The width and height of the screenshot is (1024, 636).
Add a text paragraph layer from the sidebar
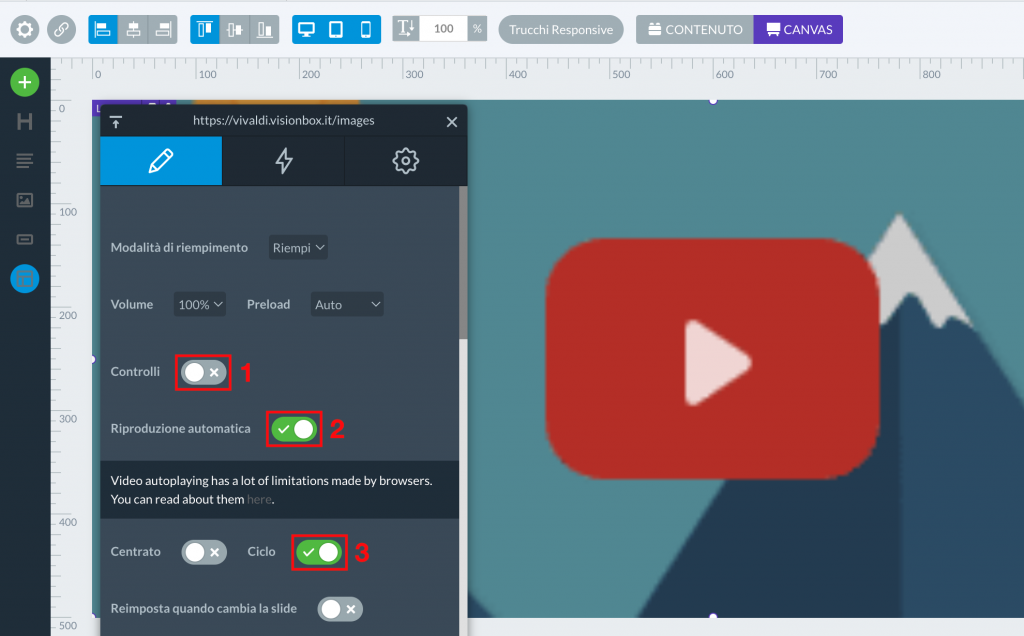[x=25, y=161]
